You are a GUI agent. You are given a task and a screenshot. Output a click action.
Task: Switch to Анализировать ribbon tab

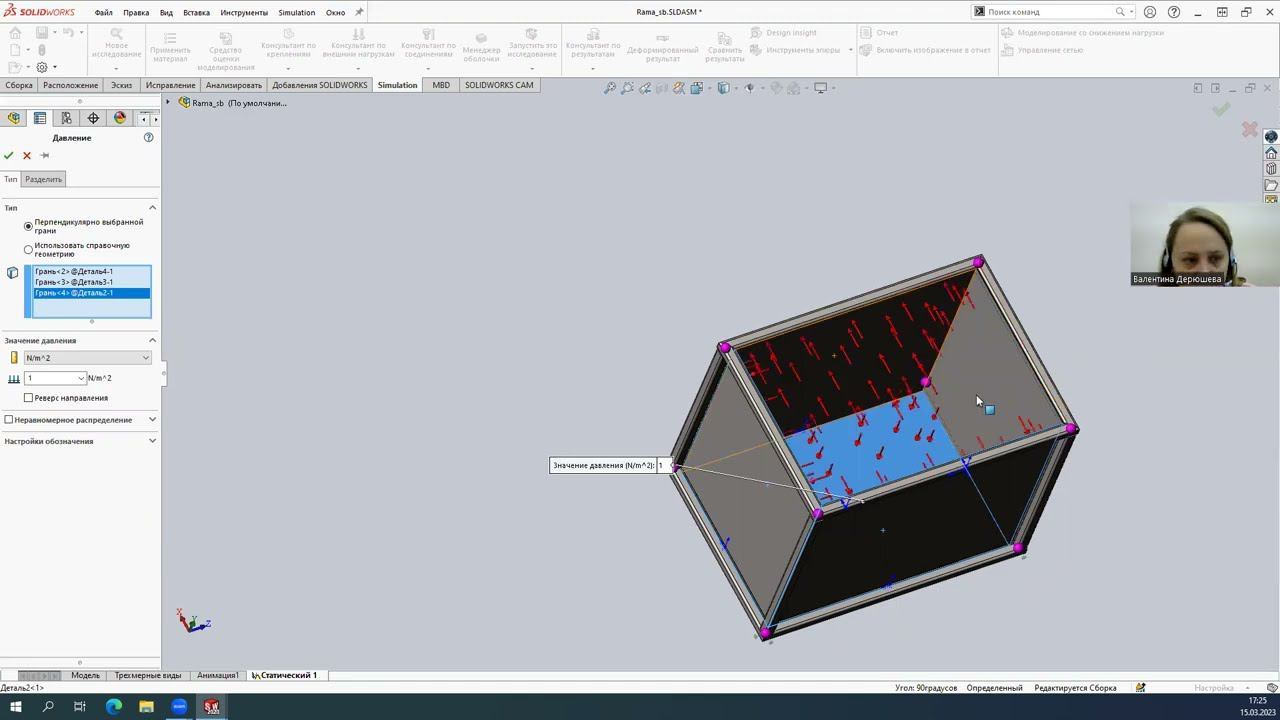pyautogui.click(x=233, y=85)
